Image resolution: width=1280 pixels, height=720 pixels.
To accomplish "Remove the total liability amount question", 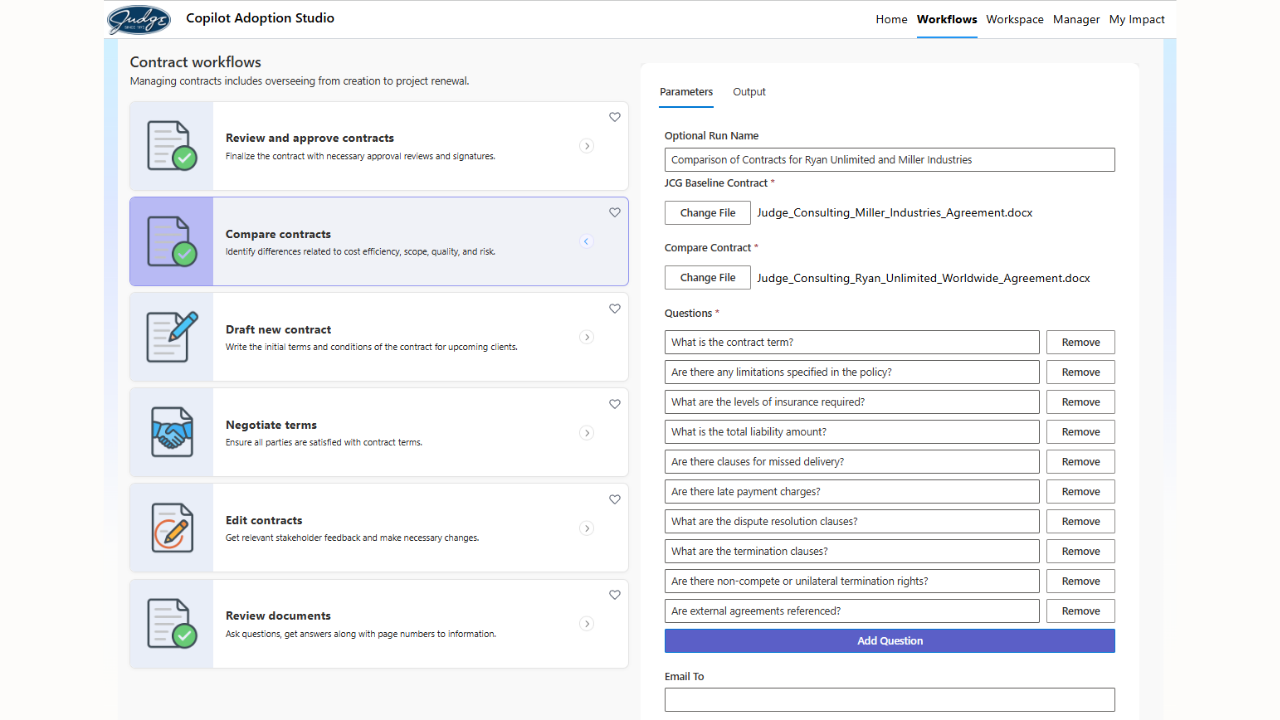I will [x=1081, y=432].
